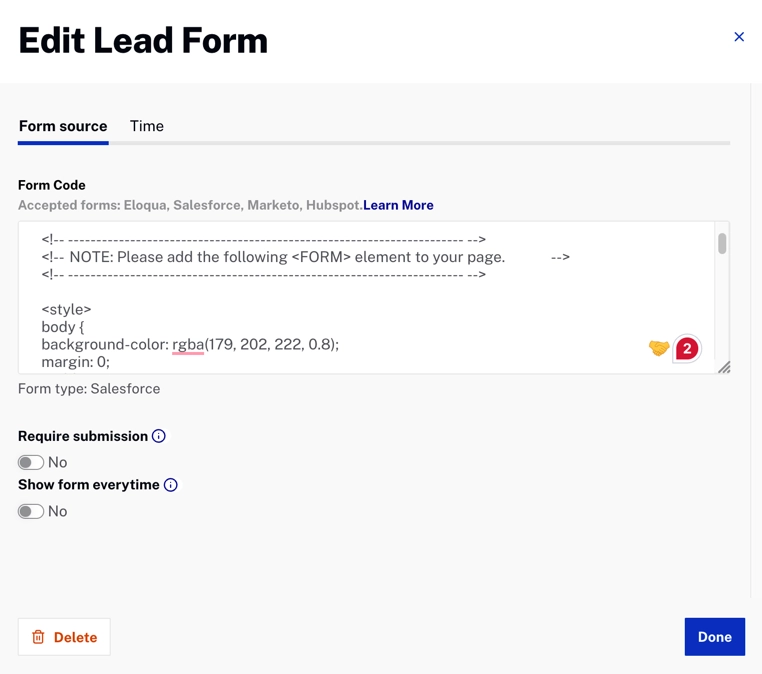This screenshot has height=674, width=762.
Task: Show info for Require submission
Action: (x=159, y=436)
